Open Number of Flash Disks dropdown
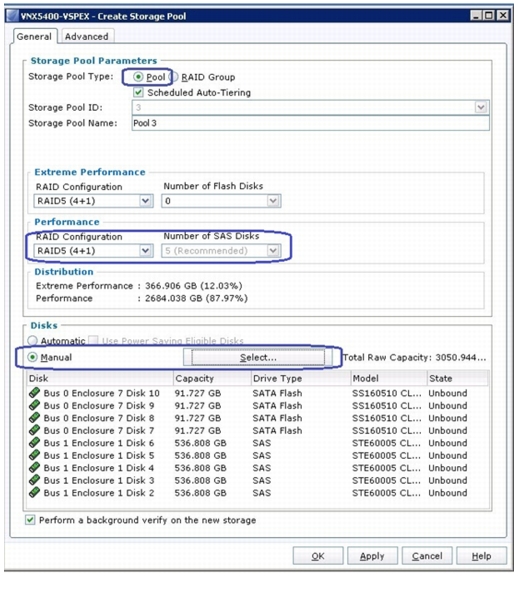Image resolution: width=518 pixels, height=590 pixels. [273, 201]
